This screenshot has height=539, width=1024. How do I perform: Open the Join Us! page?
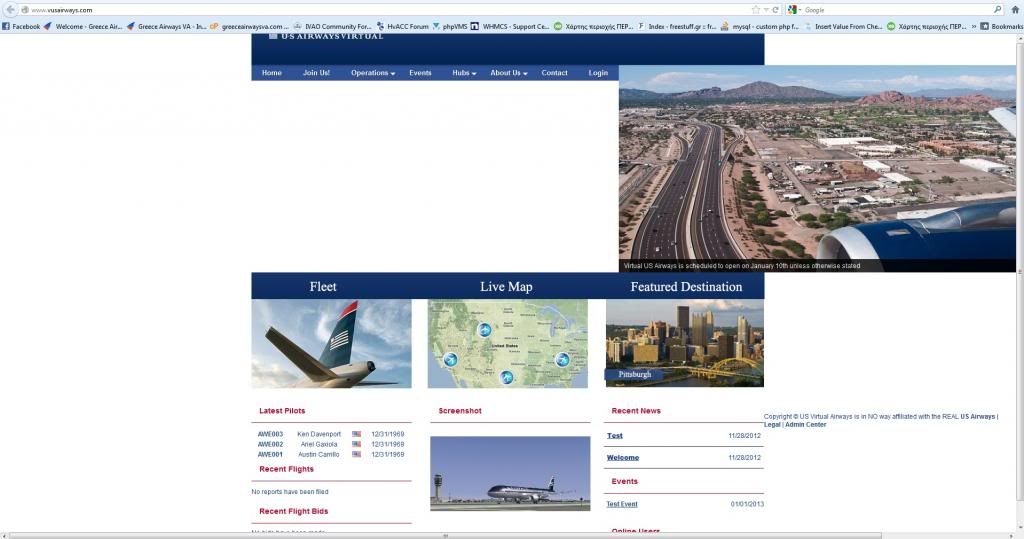[316, 73]
